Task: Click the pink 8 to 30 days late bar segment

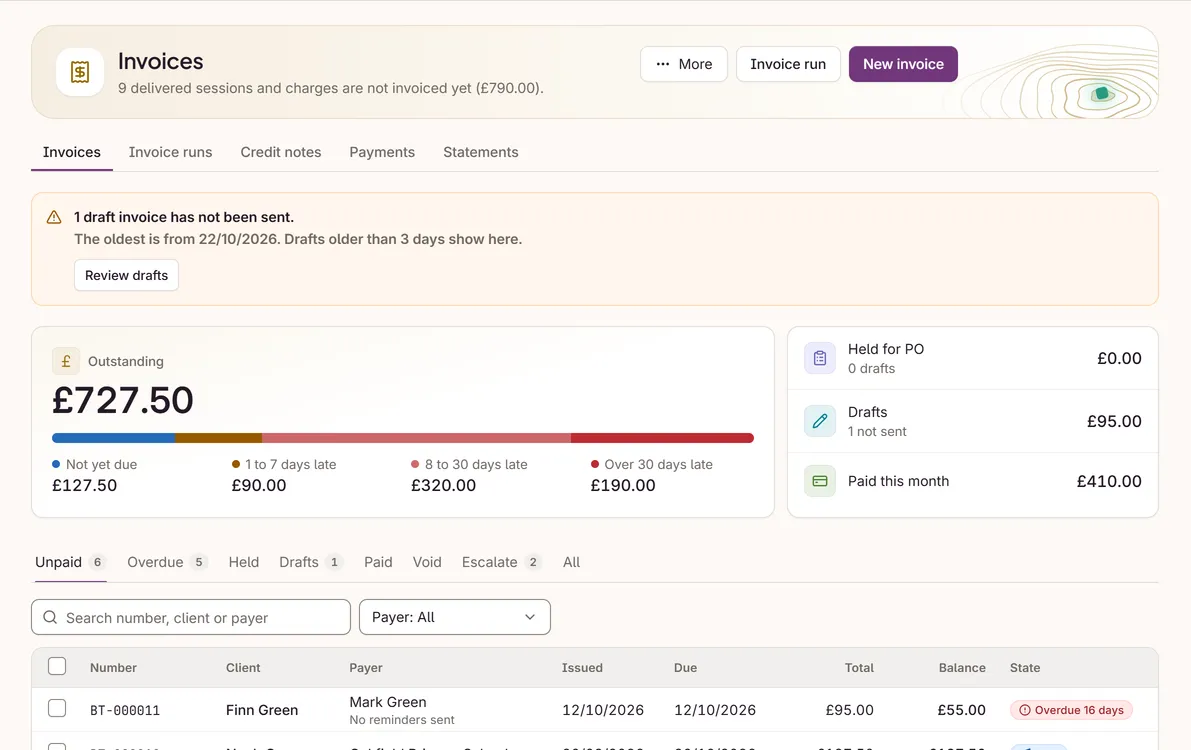Action: 416,438
